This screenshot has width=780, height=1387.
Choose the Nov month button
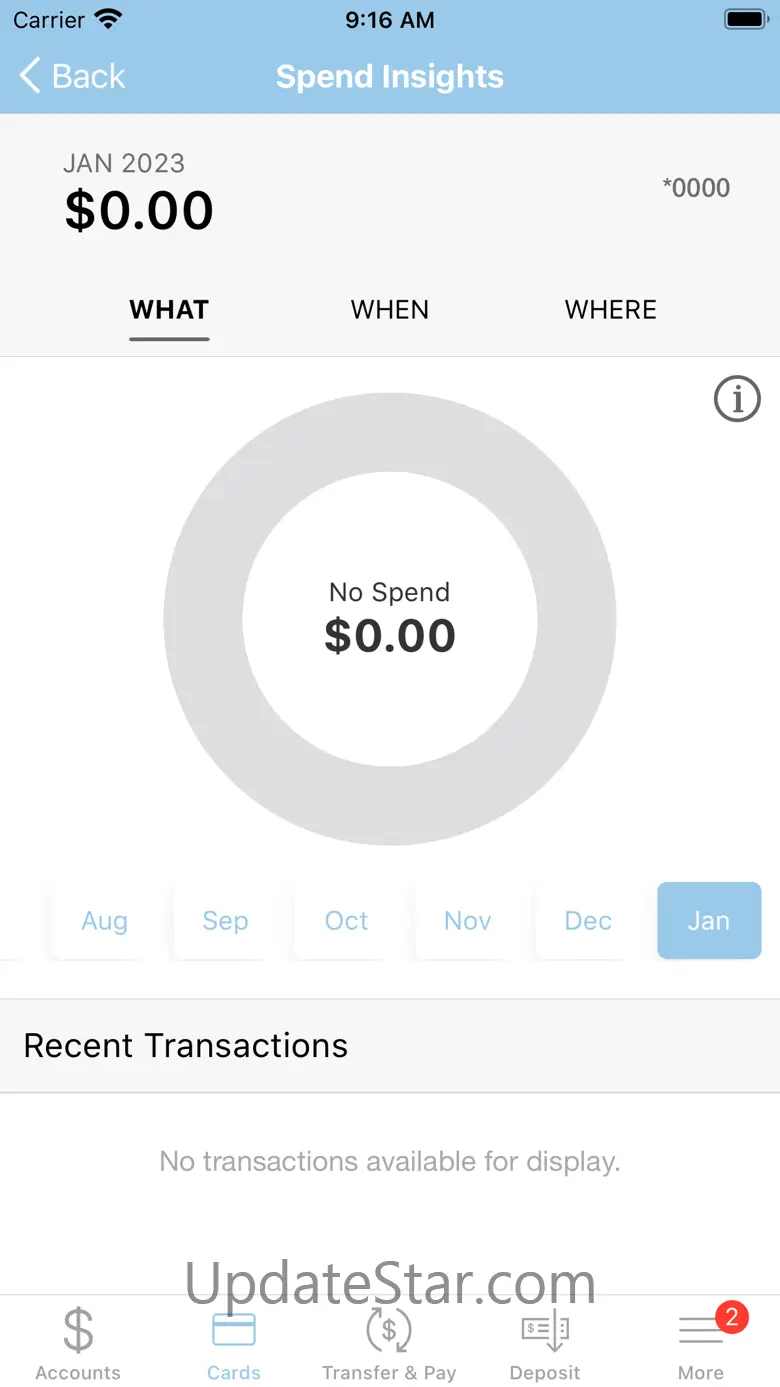[x=468, y=921]
